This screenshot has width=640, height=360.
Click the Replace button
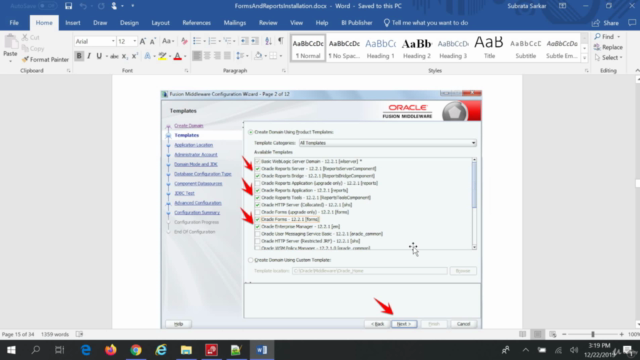click(x=609, y=47)
